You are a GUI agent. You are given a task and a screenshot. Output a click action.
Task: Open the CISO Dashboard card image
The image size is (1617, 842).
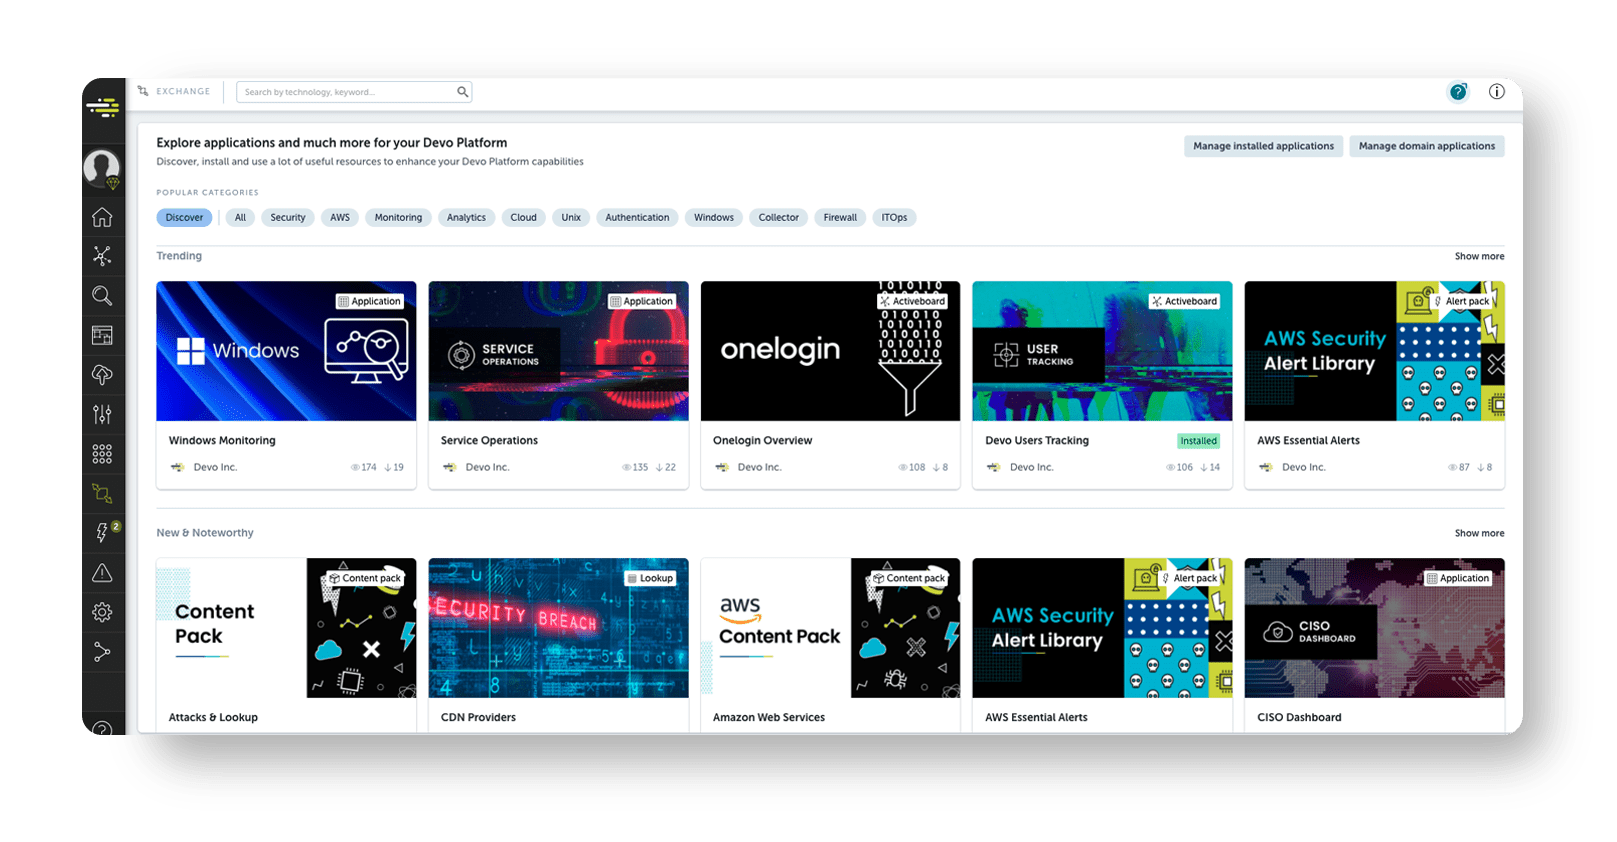1374,628
